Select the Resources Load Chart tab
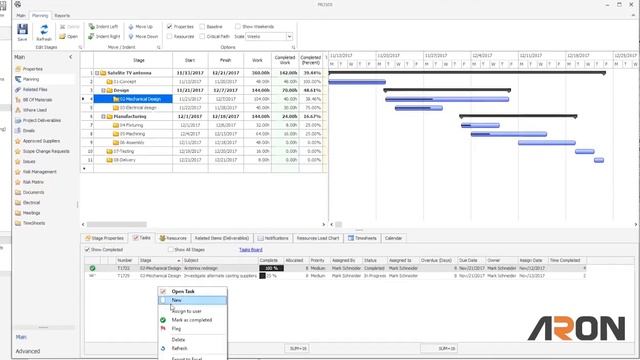The height and width of the screenshot is (360, 640). pyautogui.click(x=318, y=238)
